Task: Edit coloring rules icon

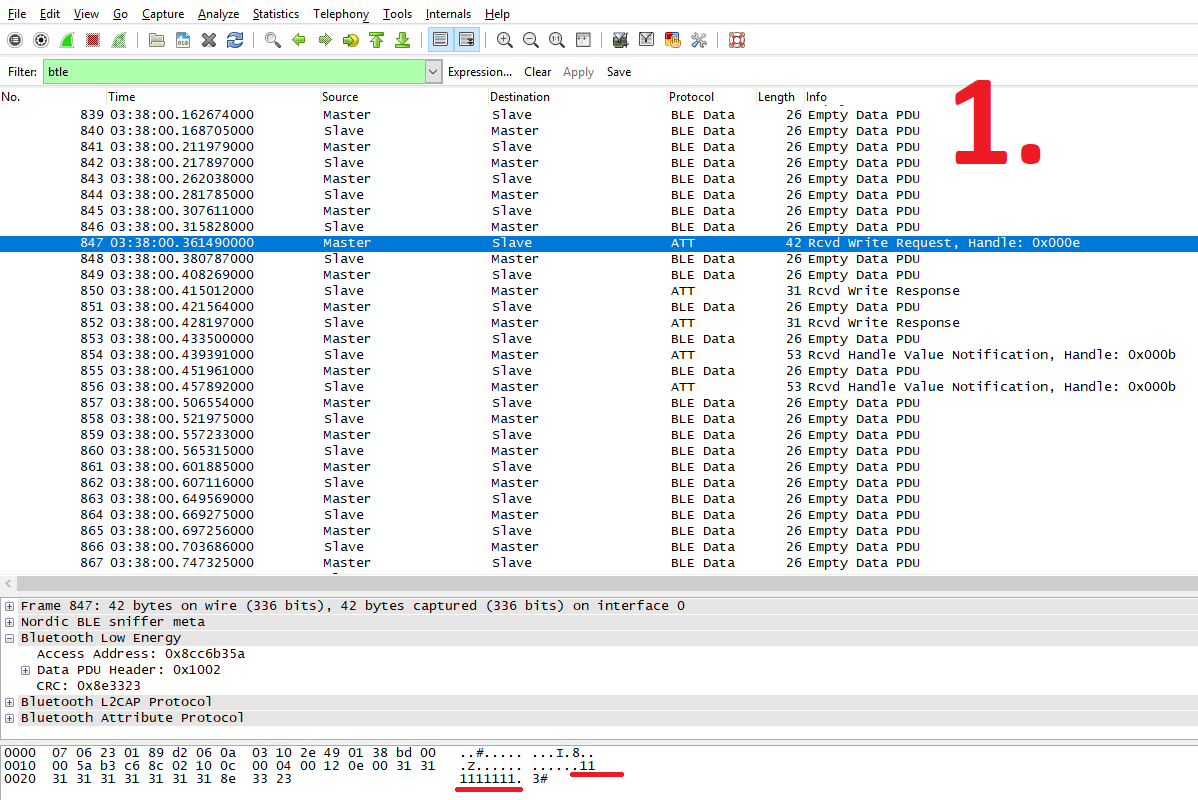Action: click(672, 40)
